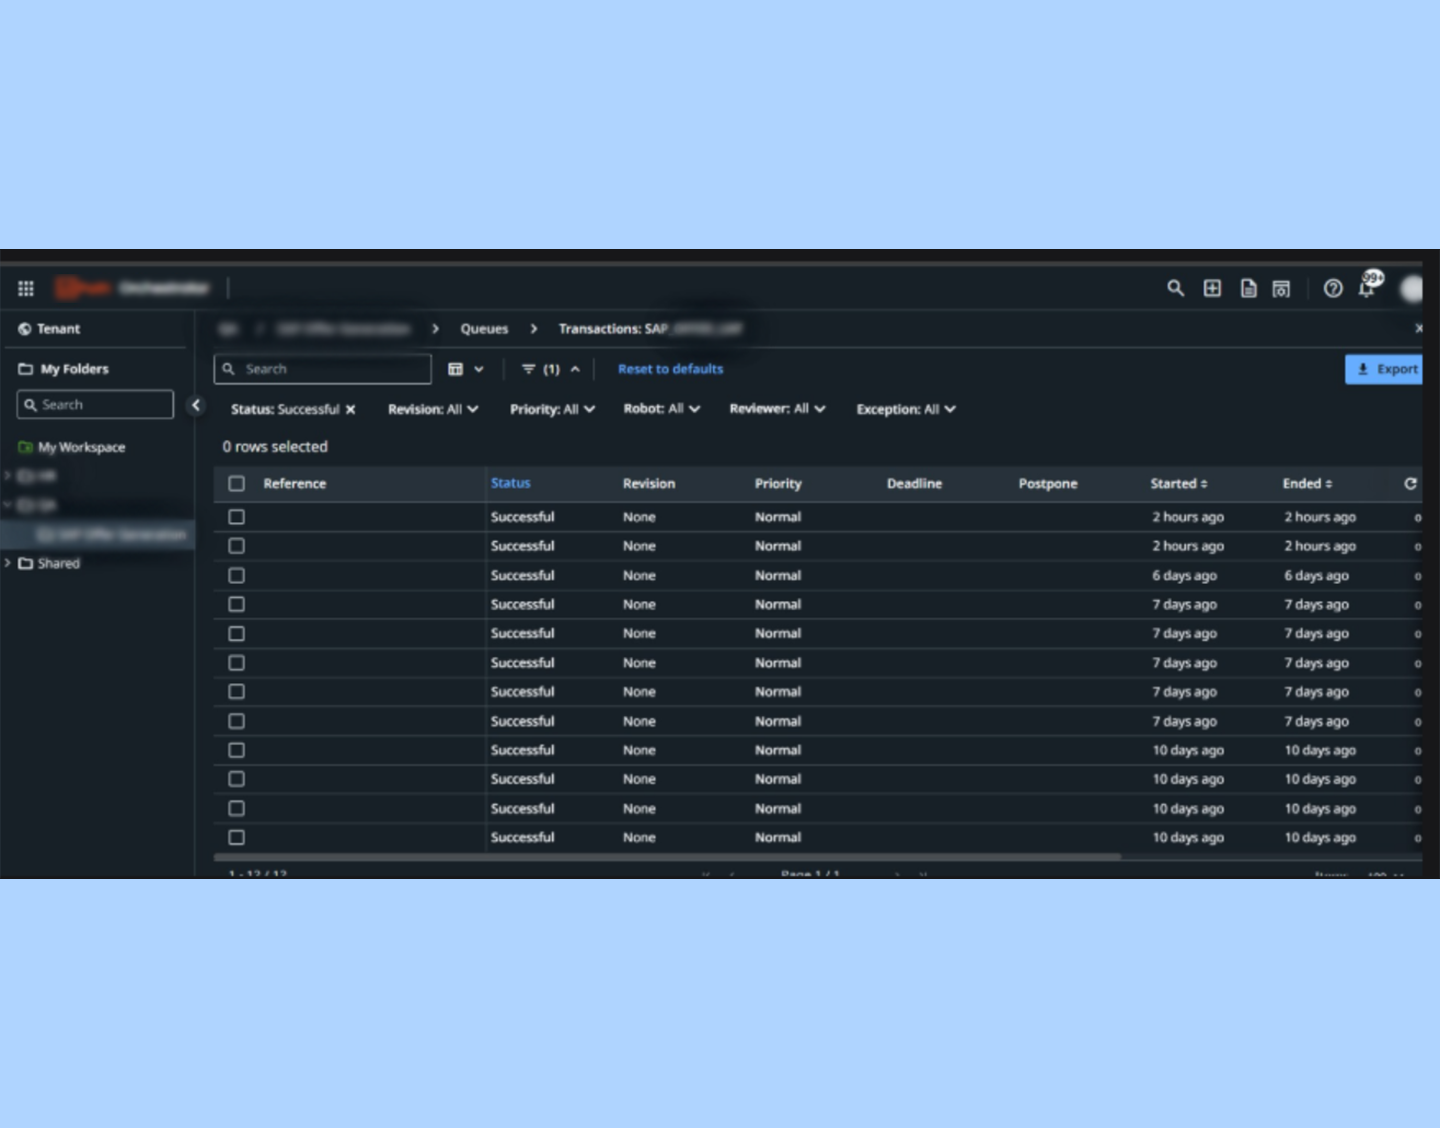Click the magnifier search icon in header
This screenshot has height=1128, width=1440.
(1175, 288)
